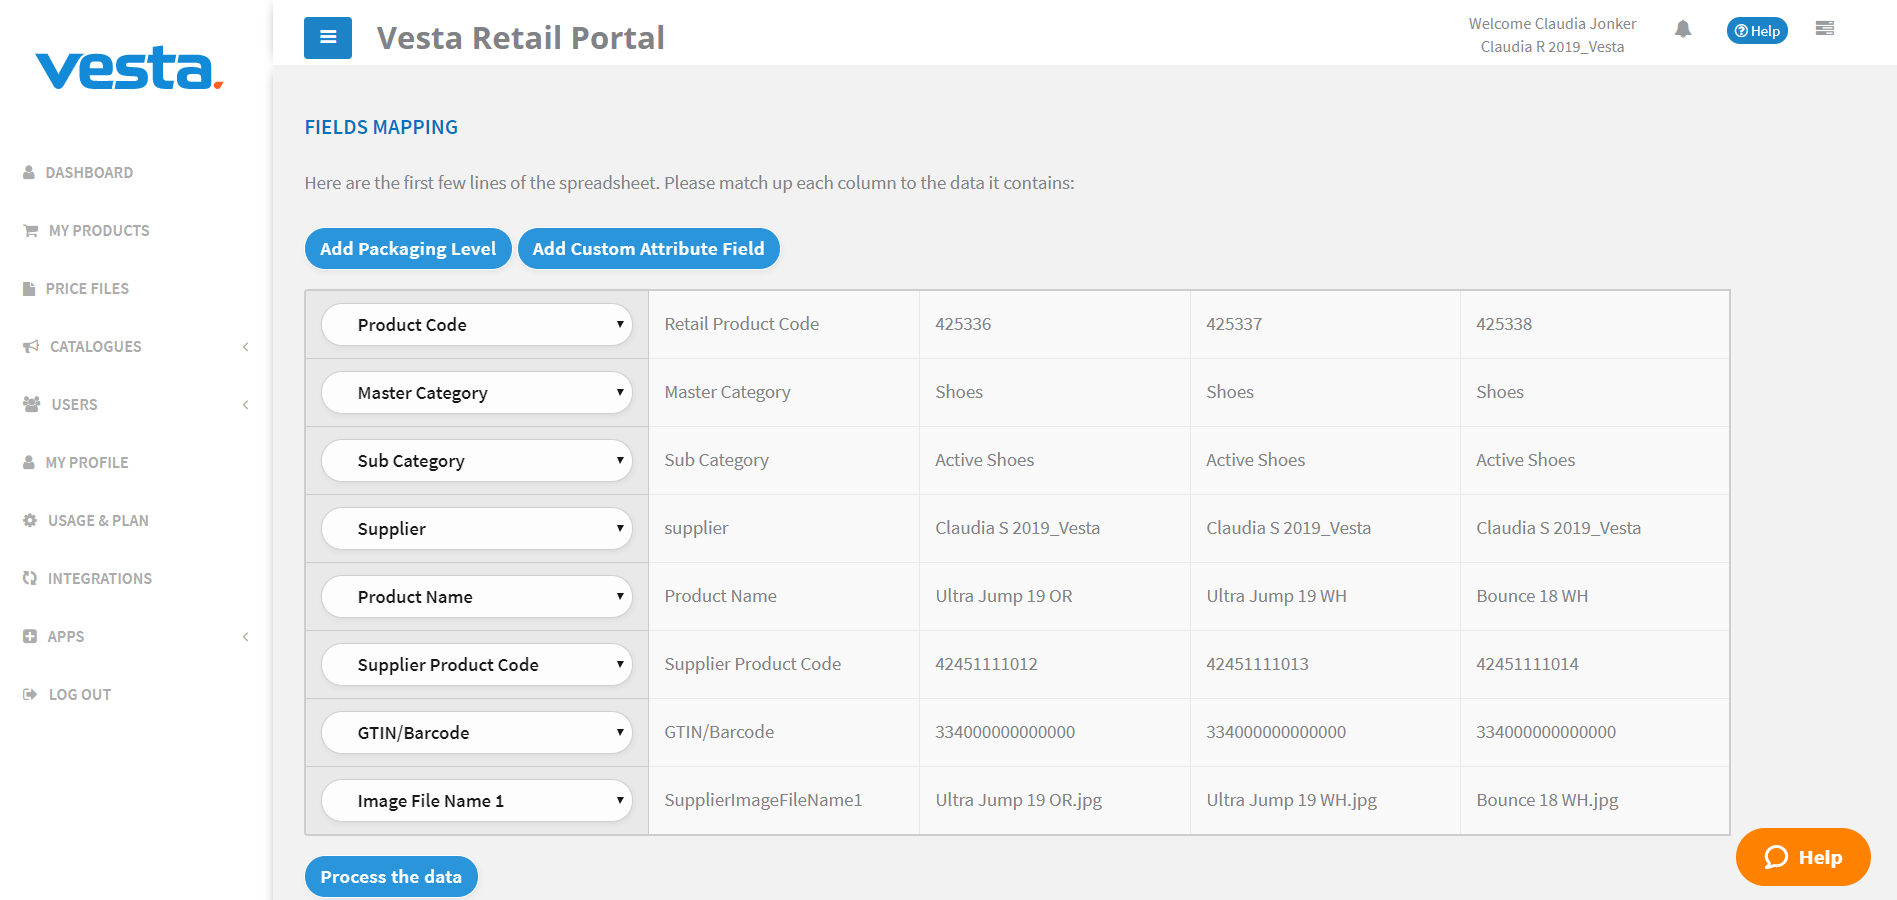Click the Vesta logo
The width and height of the screenshot is (1897, 900).
[x=129, y=68]
